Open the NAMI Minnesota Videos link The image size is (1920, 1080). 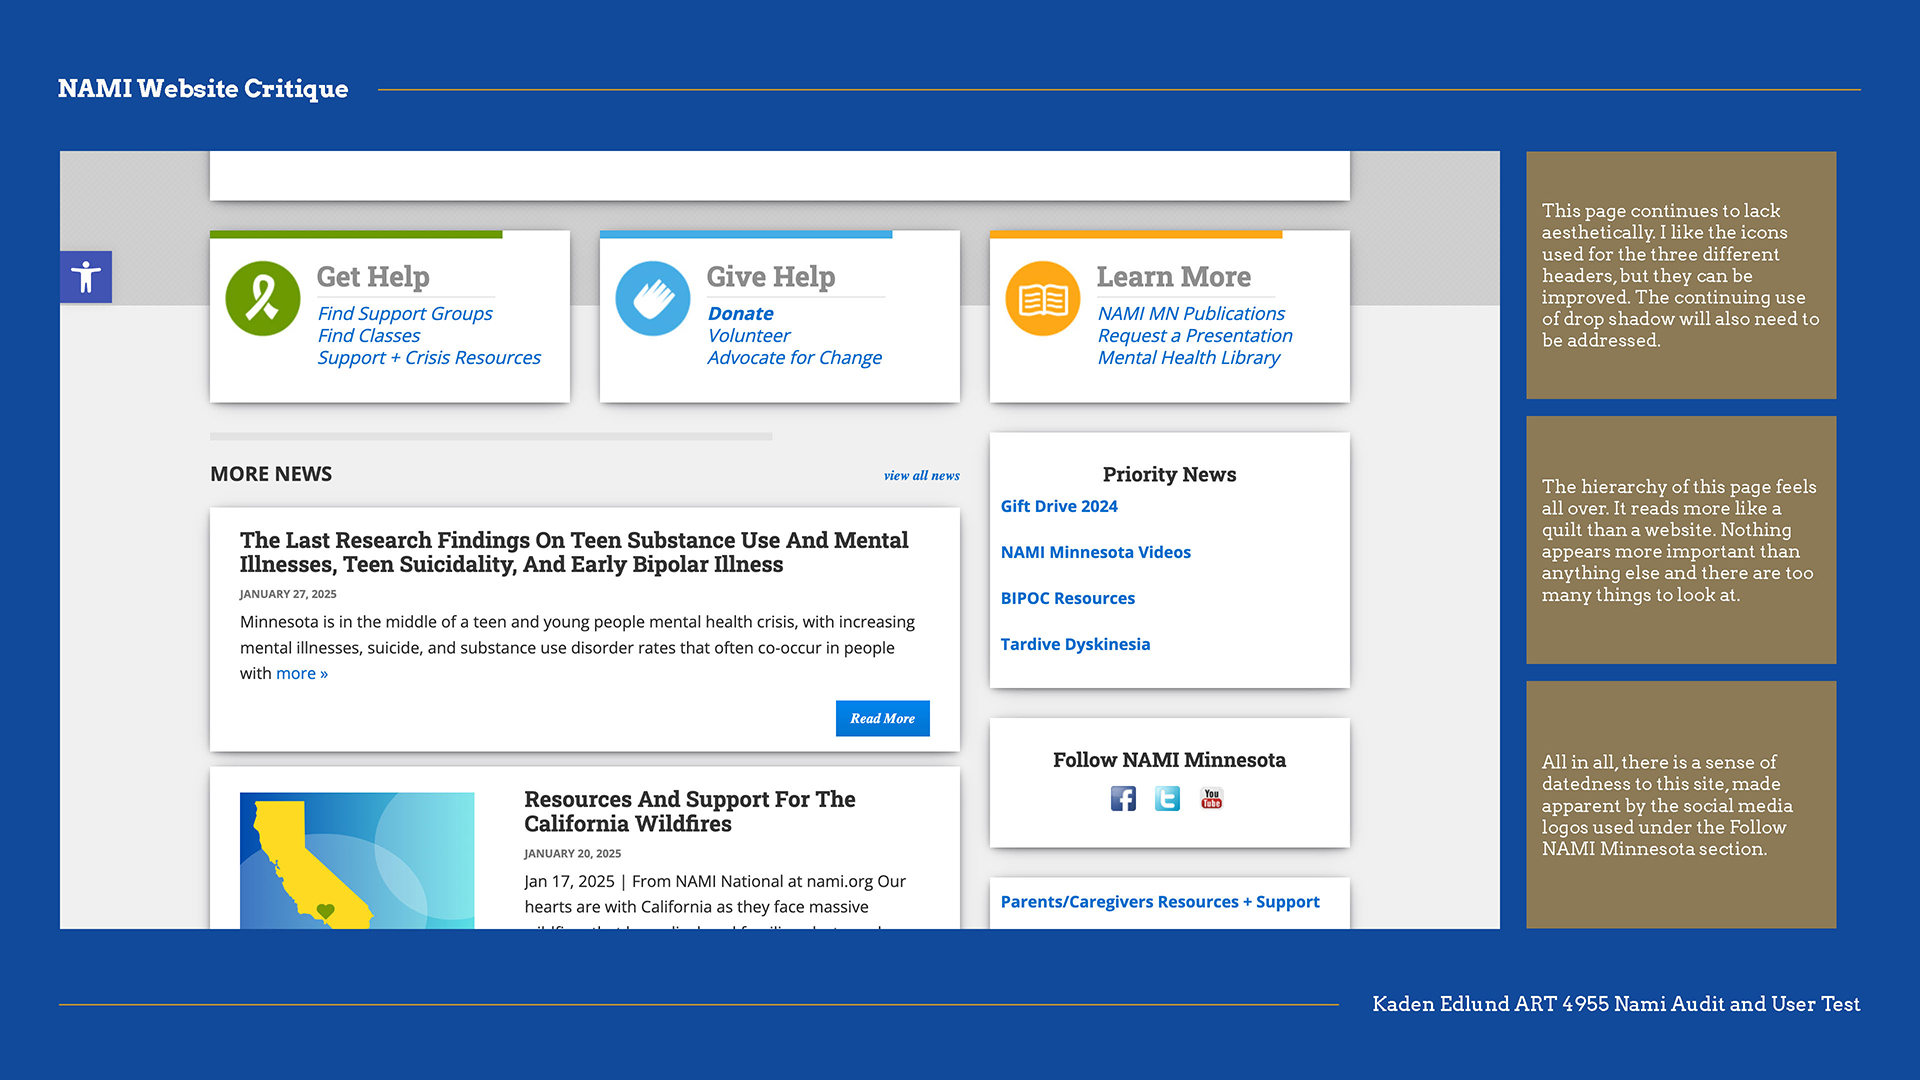(1096, 552)
